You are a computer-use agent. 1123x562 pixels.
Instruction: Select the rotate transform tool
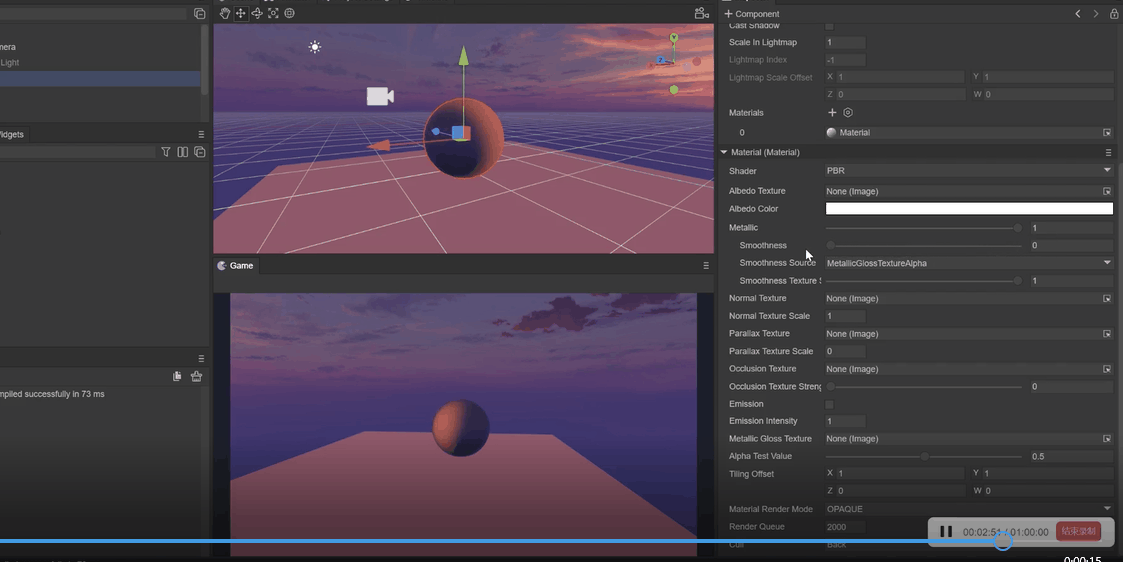pyautogui.click(x=257, y=13)
